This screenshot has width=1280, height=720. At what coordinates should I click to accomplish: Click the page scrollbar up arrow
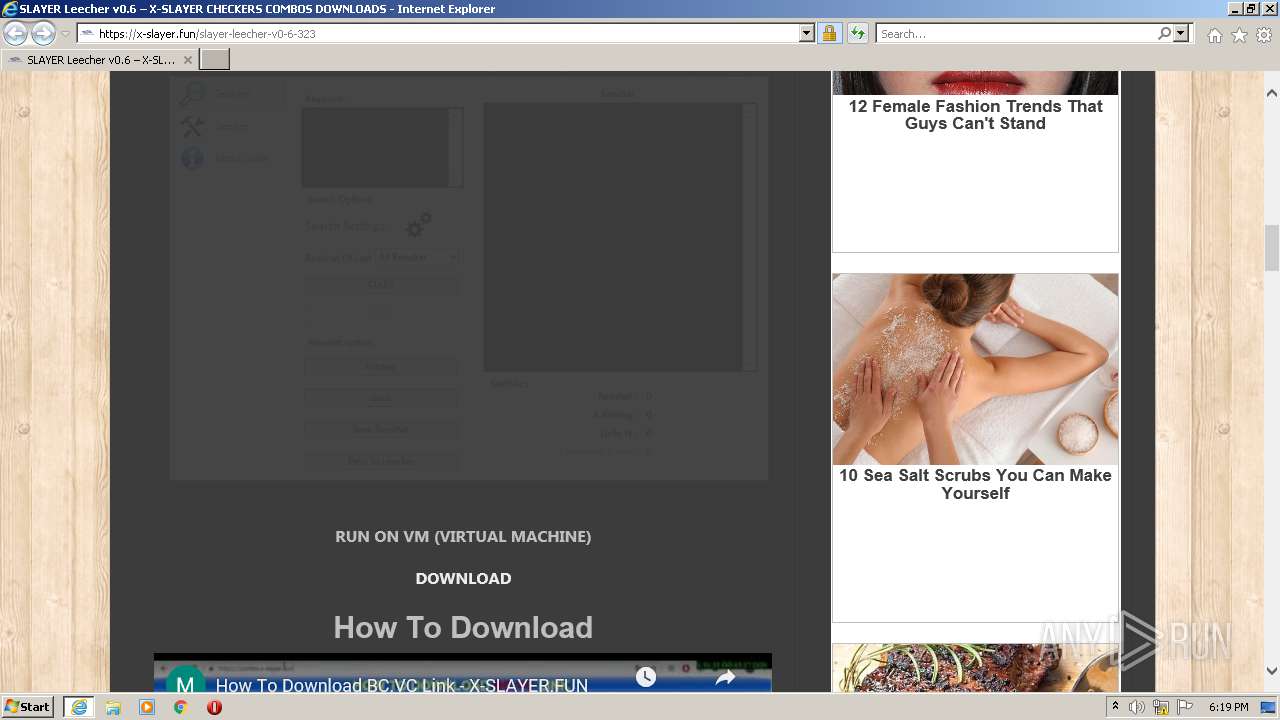coord(1271,93)
